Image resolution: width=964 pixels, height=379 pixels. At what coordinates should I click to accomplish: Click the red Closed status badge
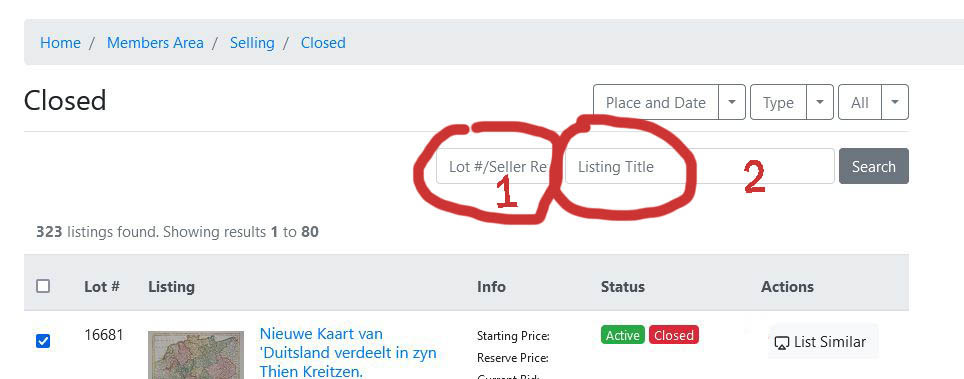tap(674, 335)
